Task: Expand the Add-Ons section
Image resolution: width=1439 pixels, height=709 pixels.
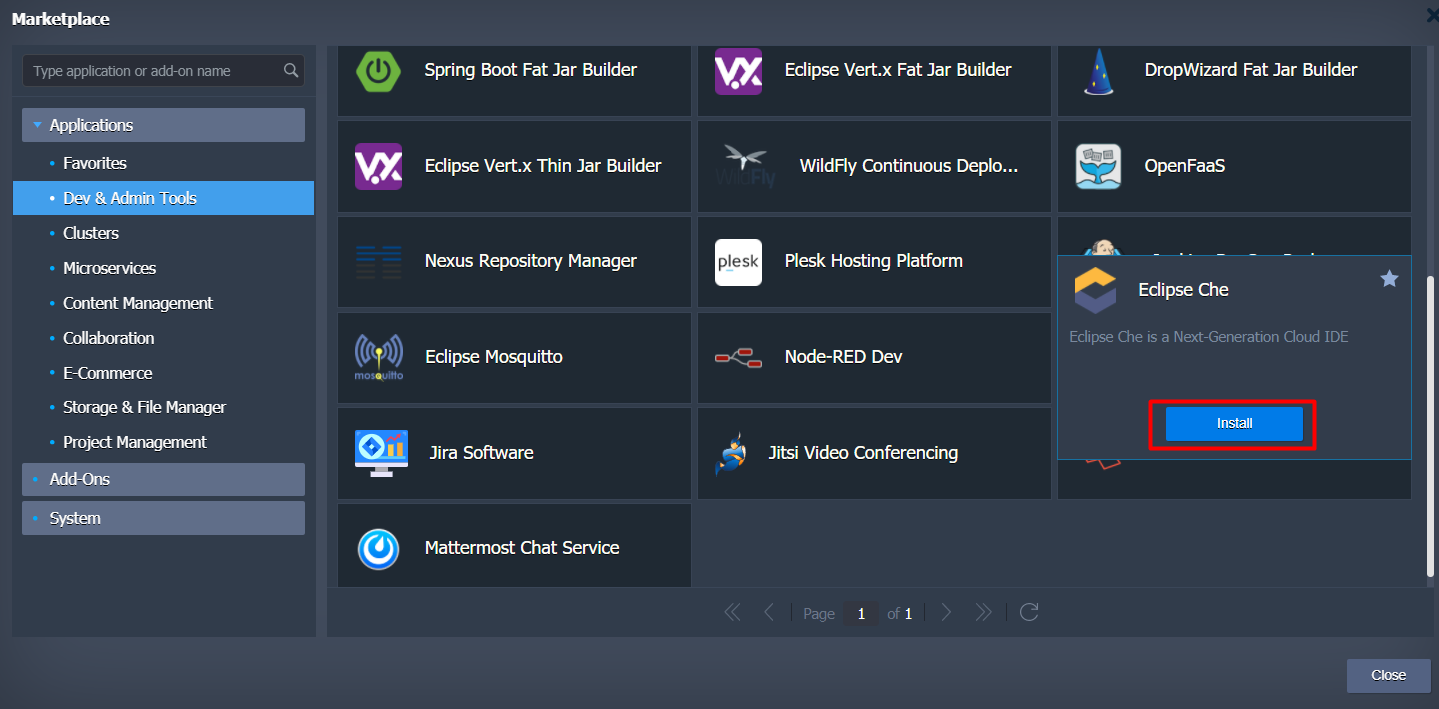Action: tap(163, 479)
